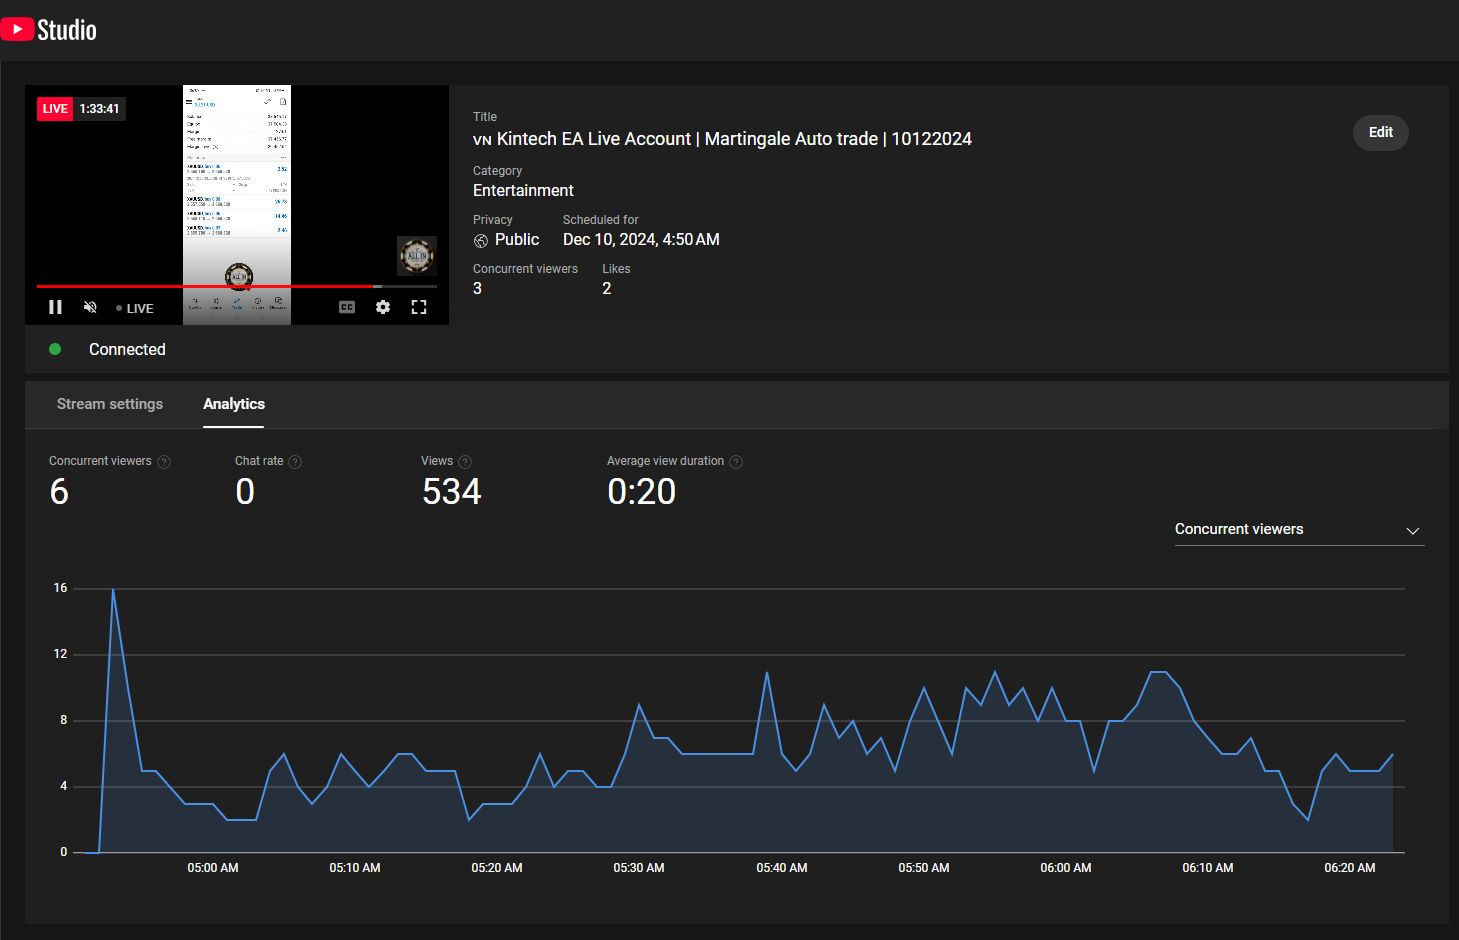Viewport: 1459px width, 940px height.
Task: Select the Analytics tab
Action: click(234, 404)
